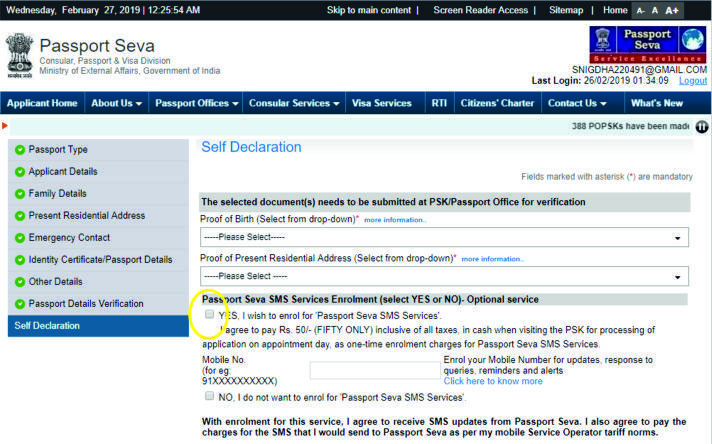Select Self Declaration step in sidebar

[x=98, y=326]
